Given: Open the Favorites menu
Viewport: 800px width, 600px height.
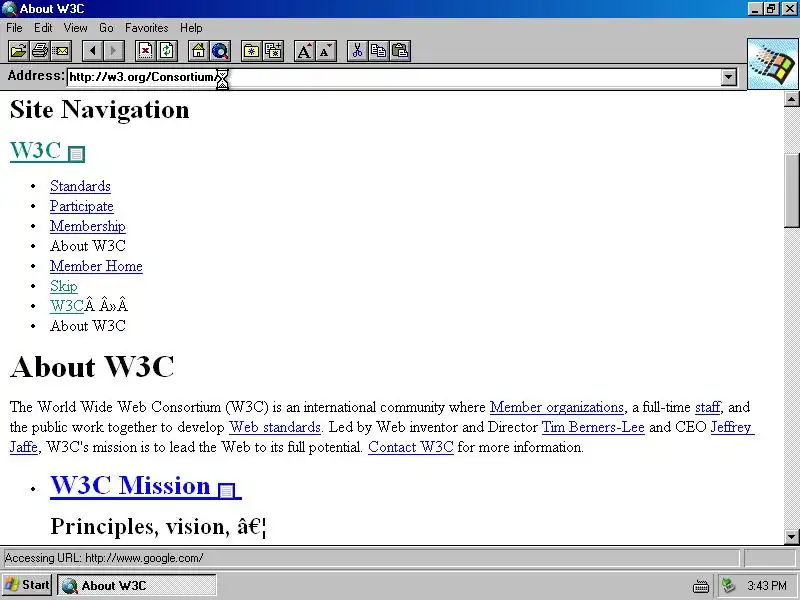Looking at the screenshot, I should 147,28.
